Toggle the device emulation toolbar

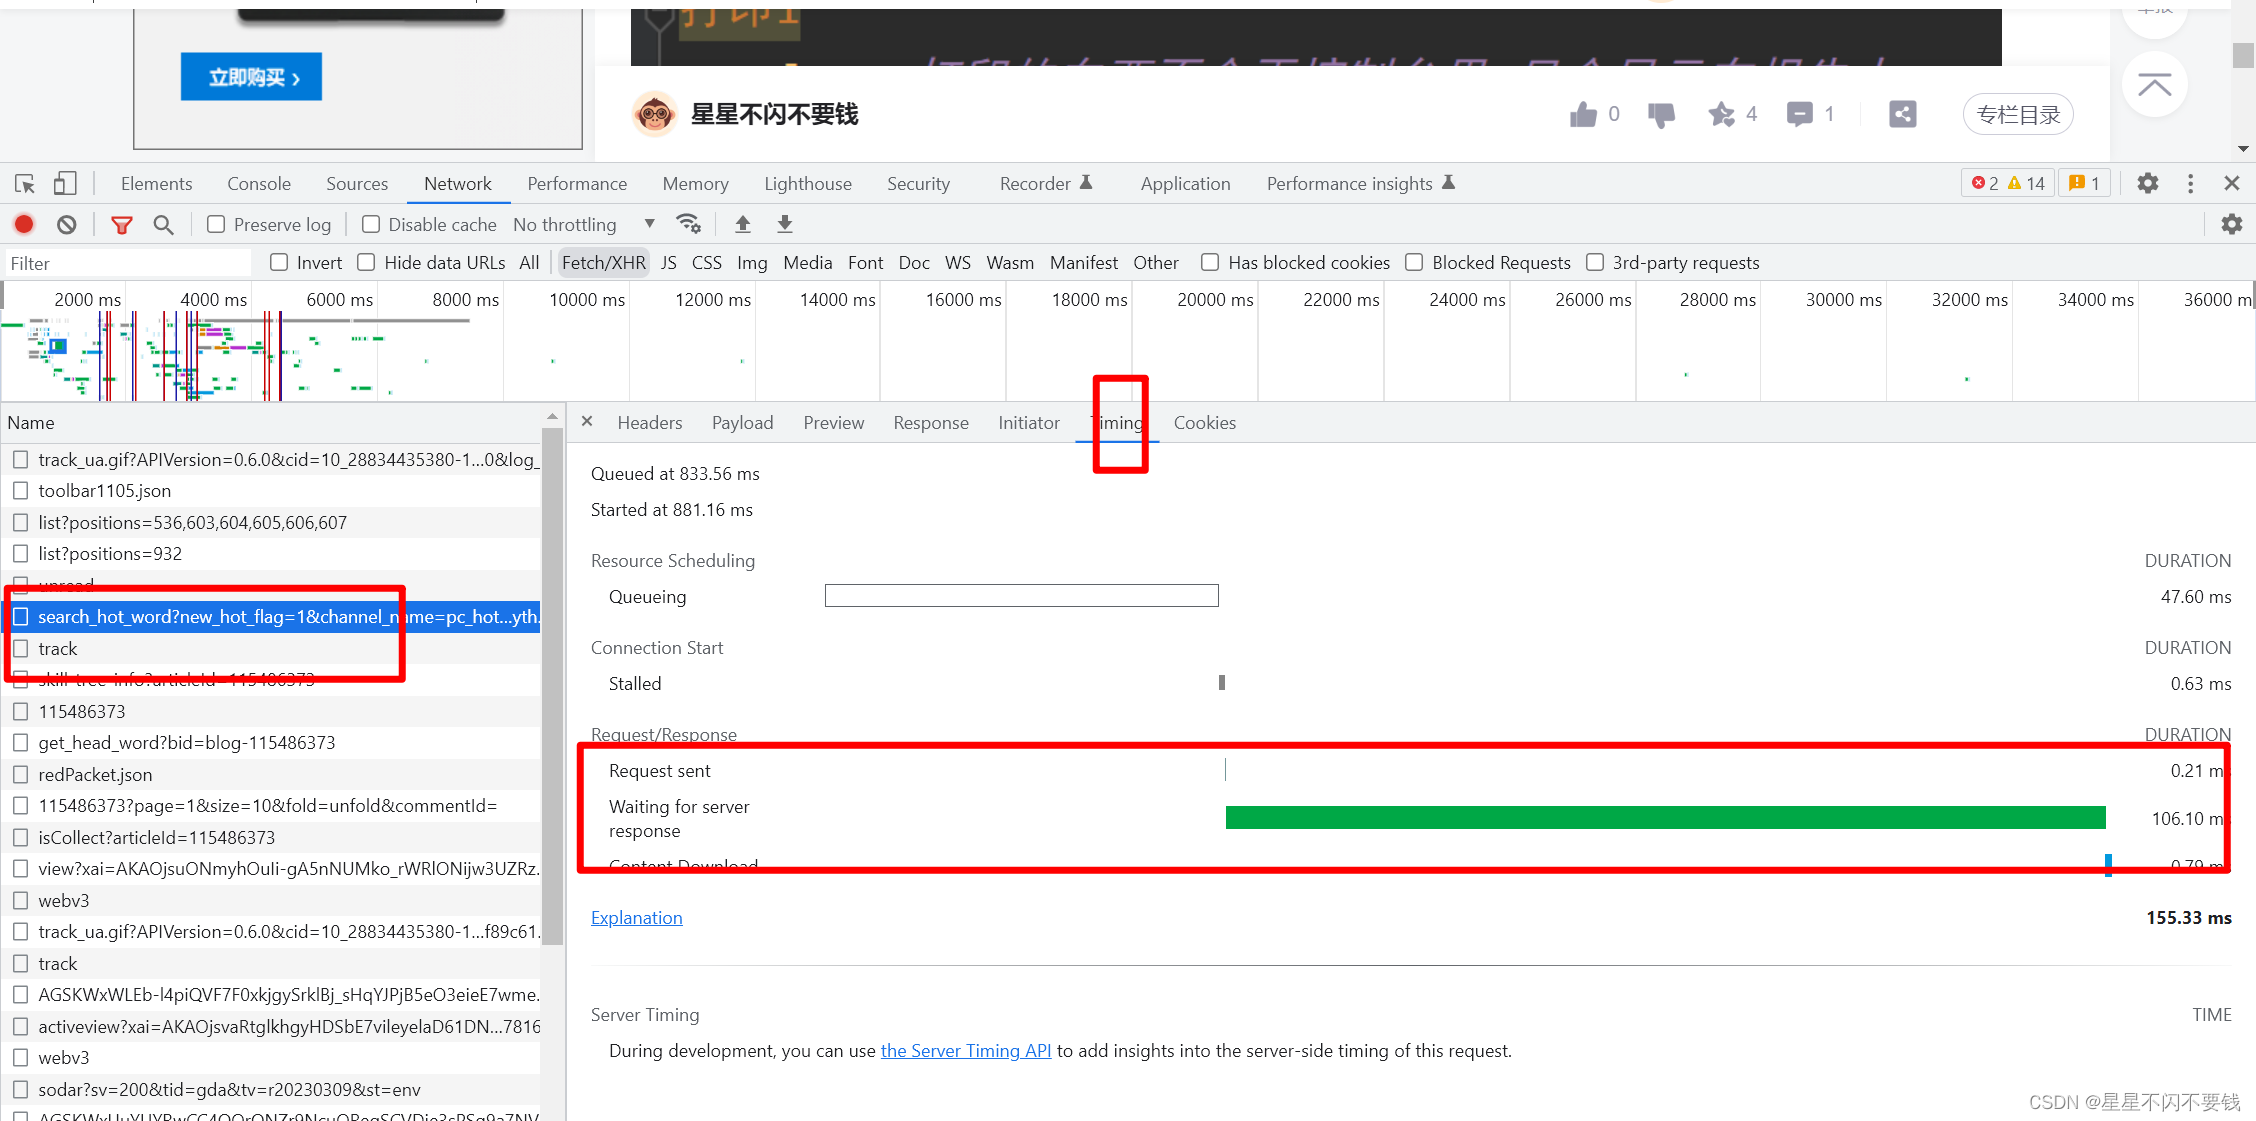point(64,183)
